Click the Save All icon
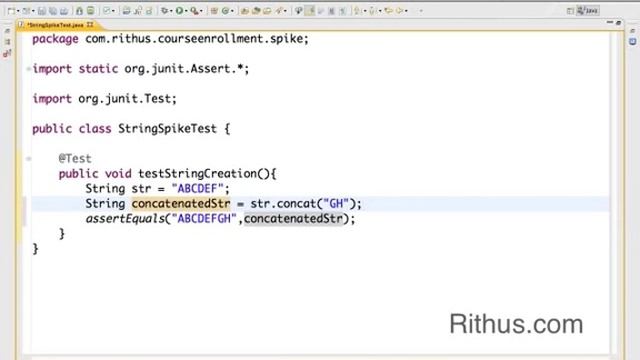Viewport: 640px width, 360px height. click(53, 11)
